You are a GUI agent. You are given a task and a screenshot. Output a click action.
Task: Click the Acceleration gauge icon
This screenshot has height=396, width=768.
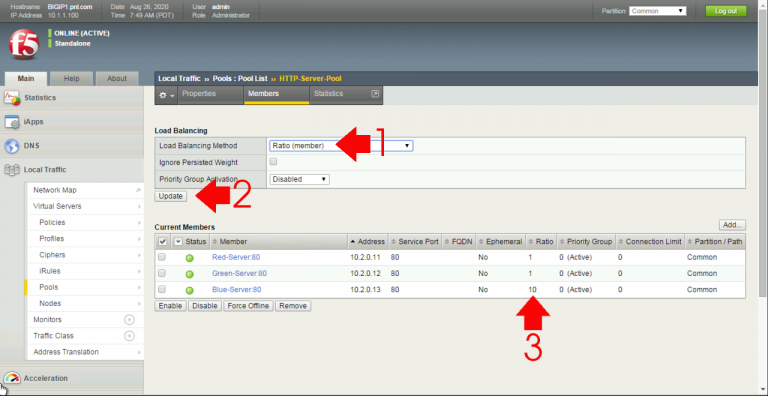12,378
